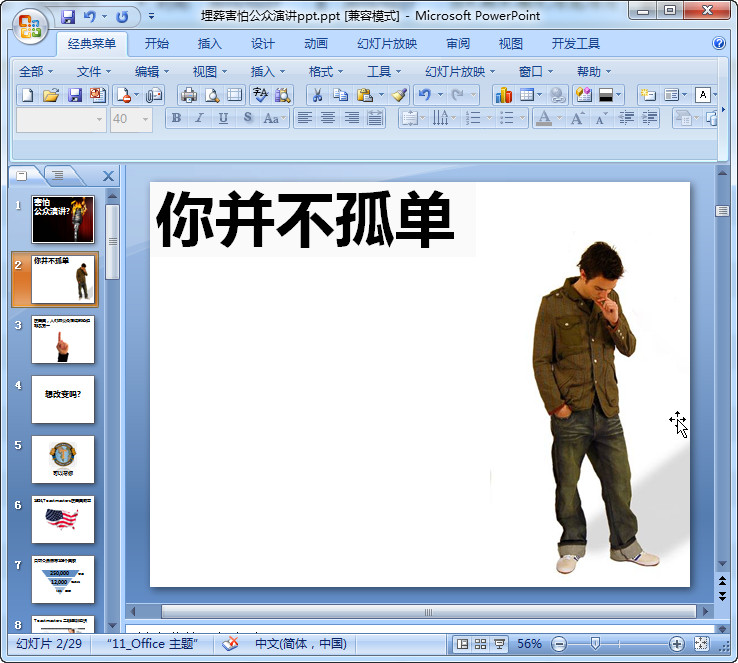The width and height of the screenshot is (738, 663).
Task: Open the 文件 classic menu
Action: tap(94, 72)
